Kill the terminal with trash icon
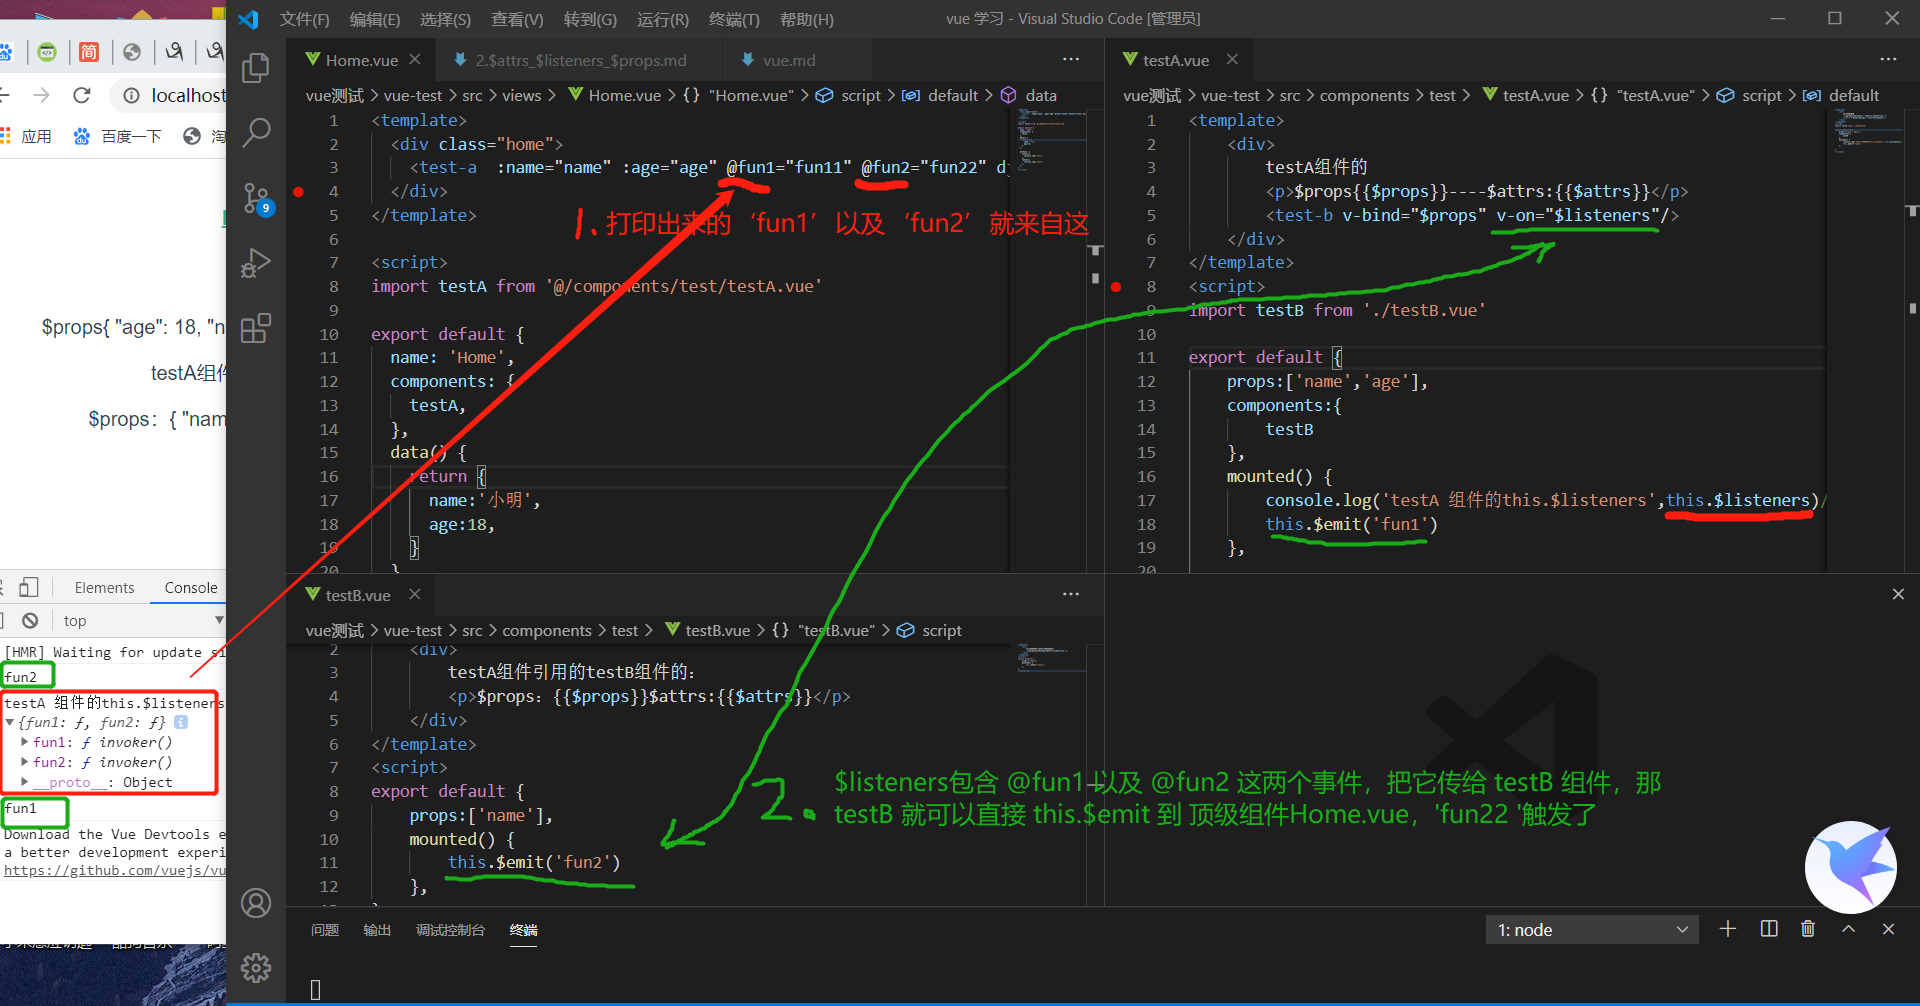The image size is (1920, 1006). coord(1808,929)
